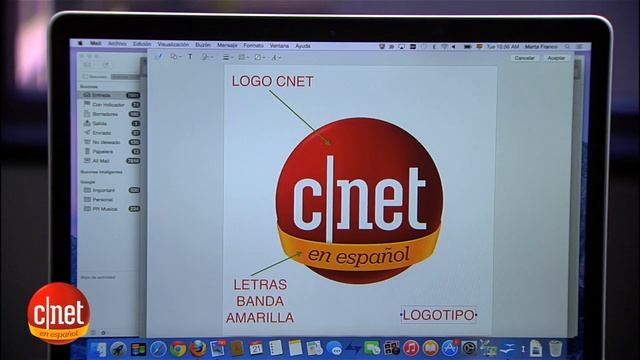Image resolution: width=640 pixels, height=360 pixels.
Task: Select the Personal mailbox under Google
Action: 110,200
